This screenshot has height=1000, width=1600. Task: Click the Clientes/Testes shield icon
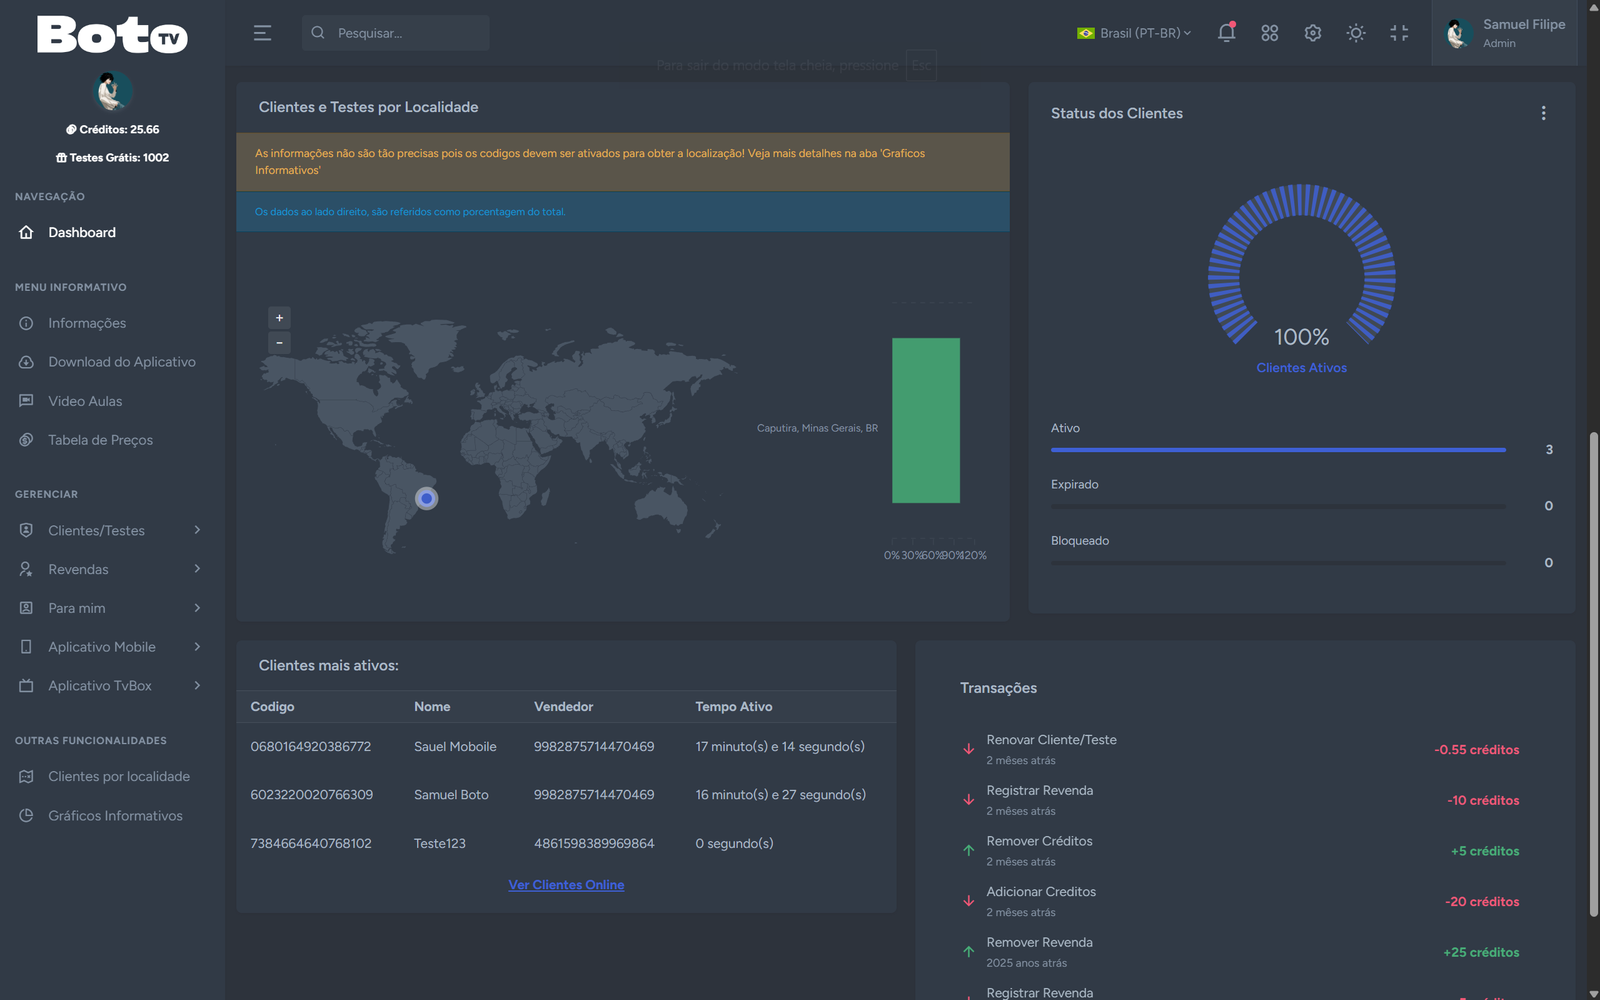pos(27,530)
